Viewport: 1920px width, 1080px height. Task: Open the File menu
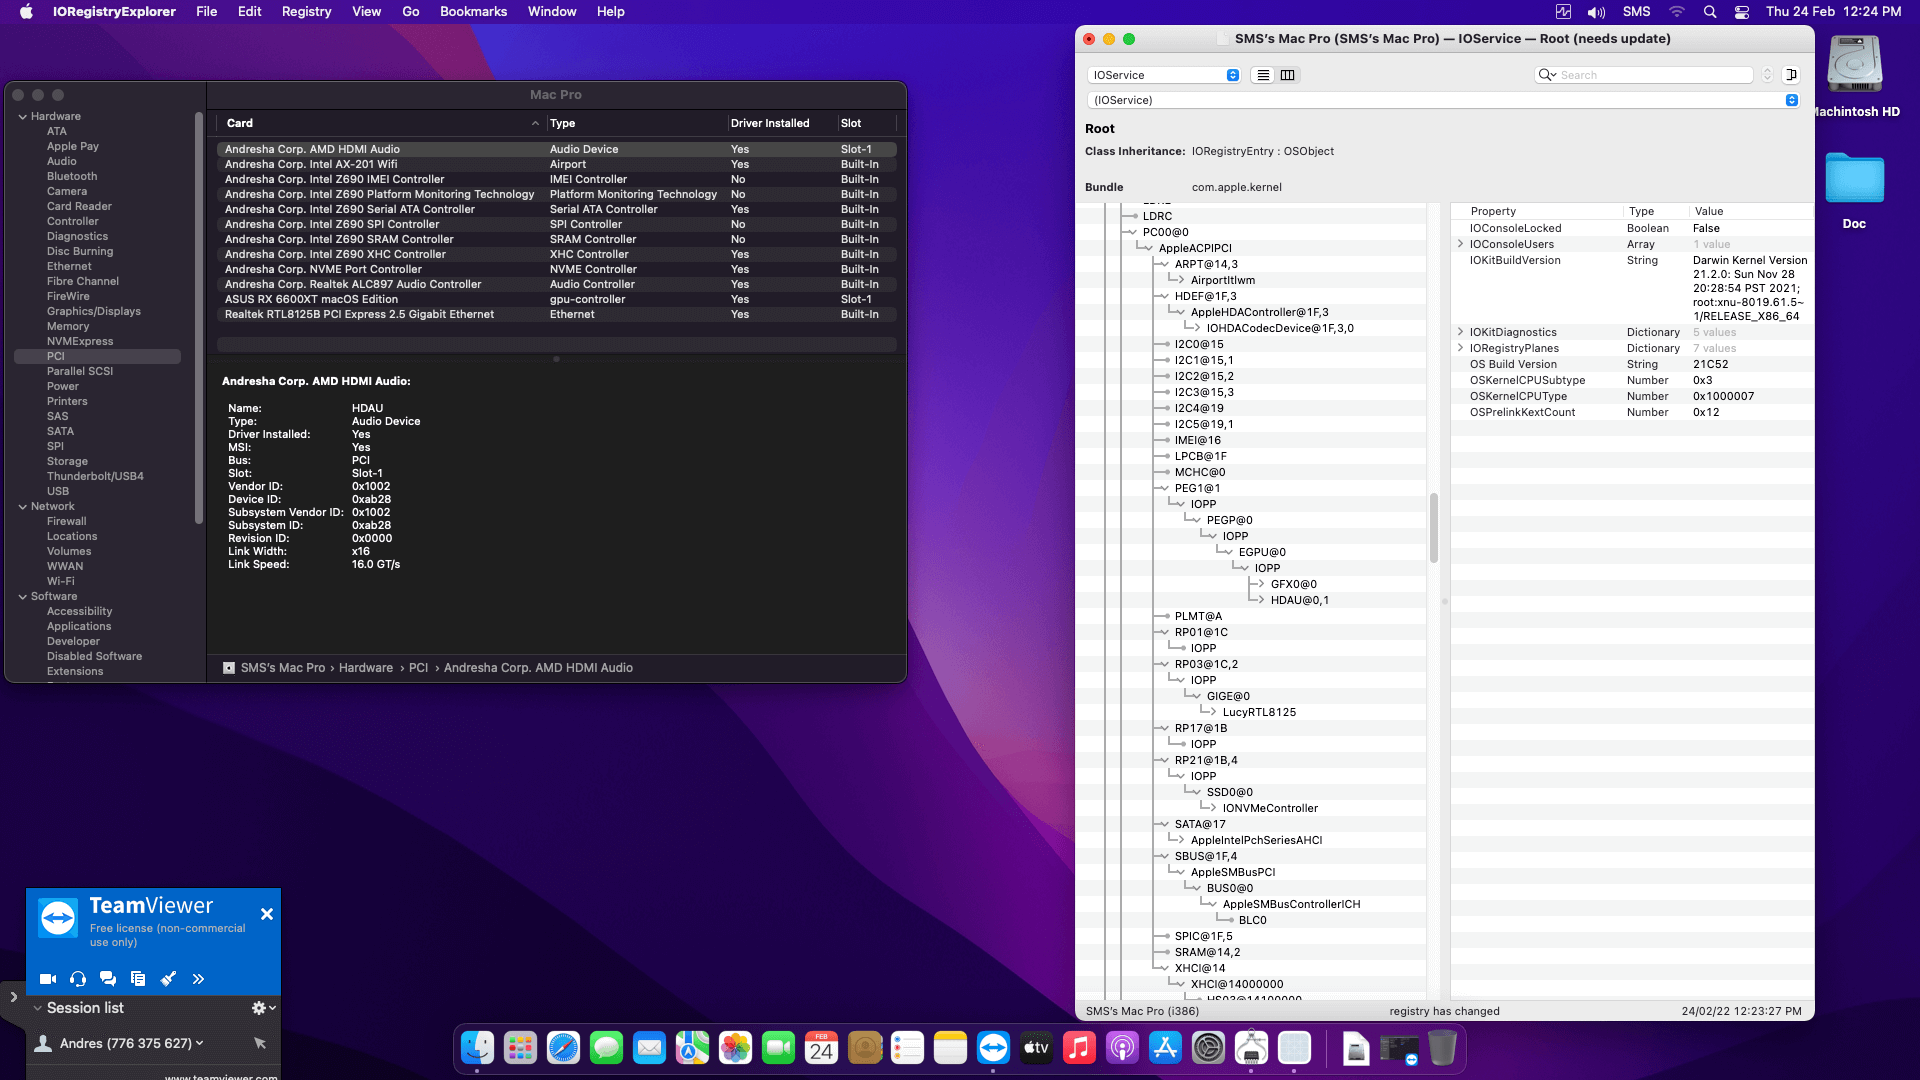(206, 12)
